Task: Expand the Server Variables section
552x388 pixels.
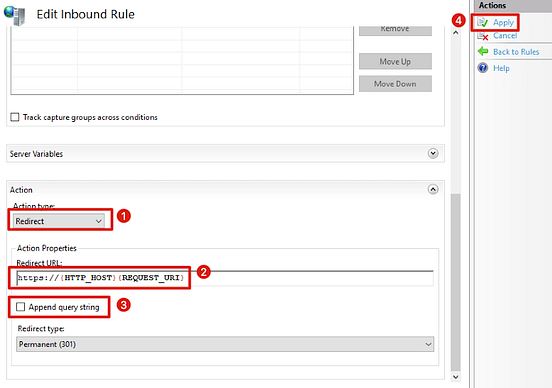Action: pos(433,154)
